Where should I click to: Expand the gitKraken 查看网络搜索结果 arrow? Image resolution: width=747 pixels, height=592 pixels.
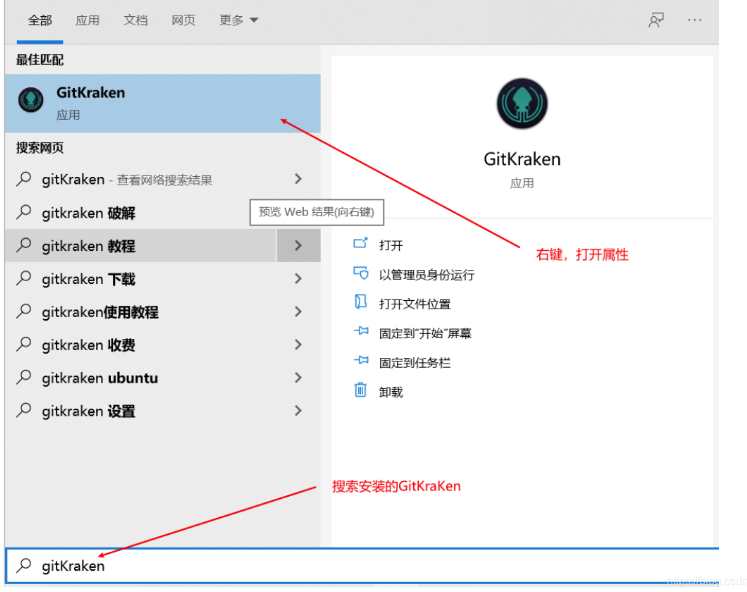(x=298, y=179)
